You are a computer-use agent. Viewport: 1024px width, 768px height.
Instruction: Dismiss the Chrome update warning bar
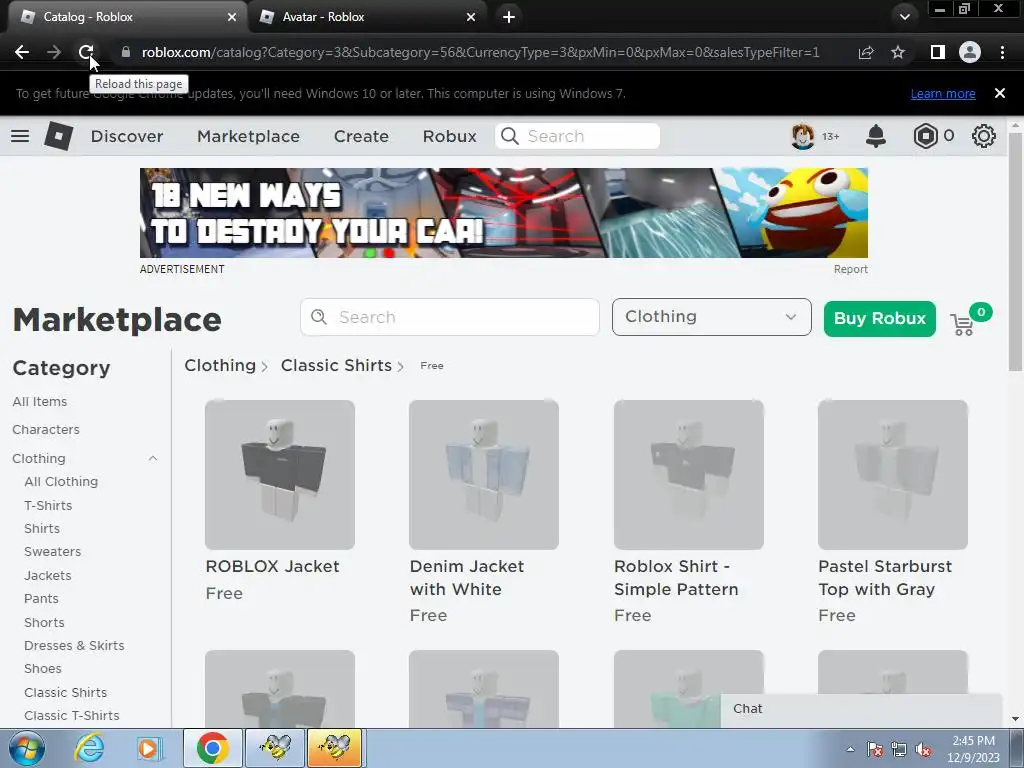click(x=999, y=93)
